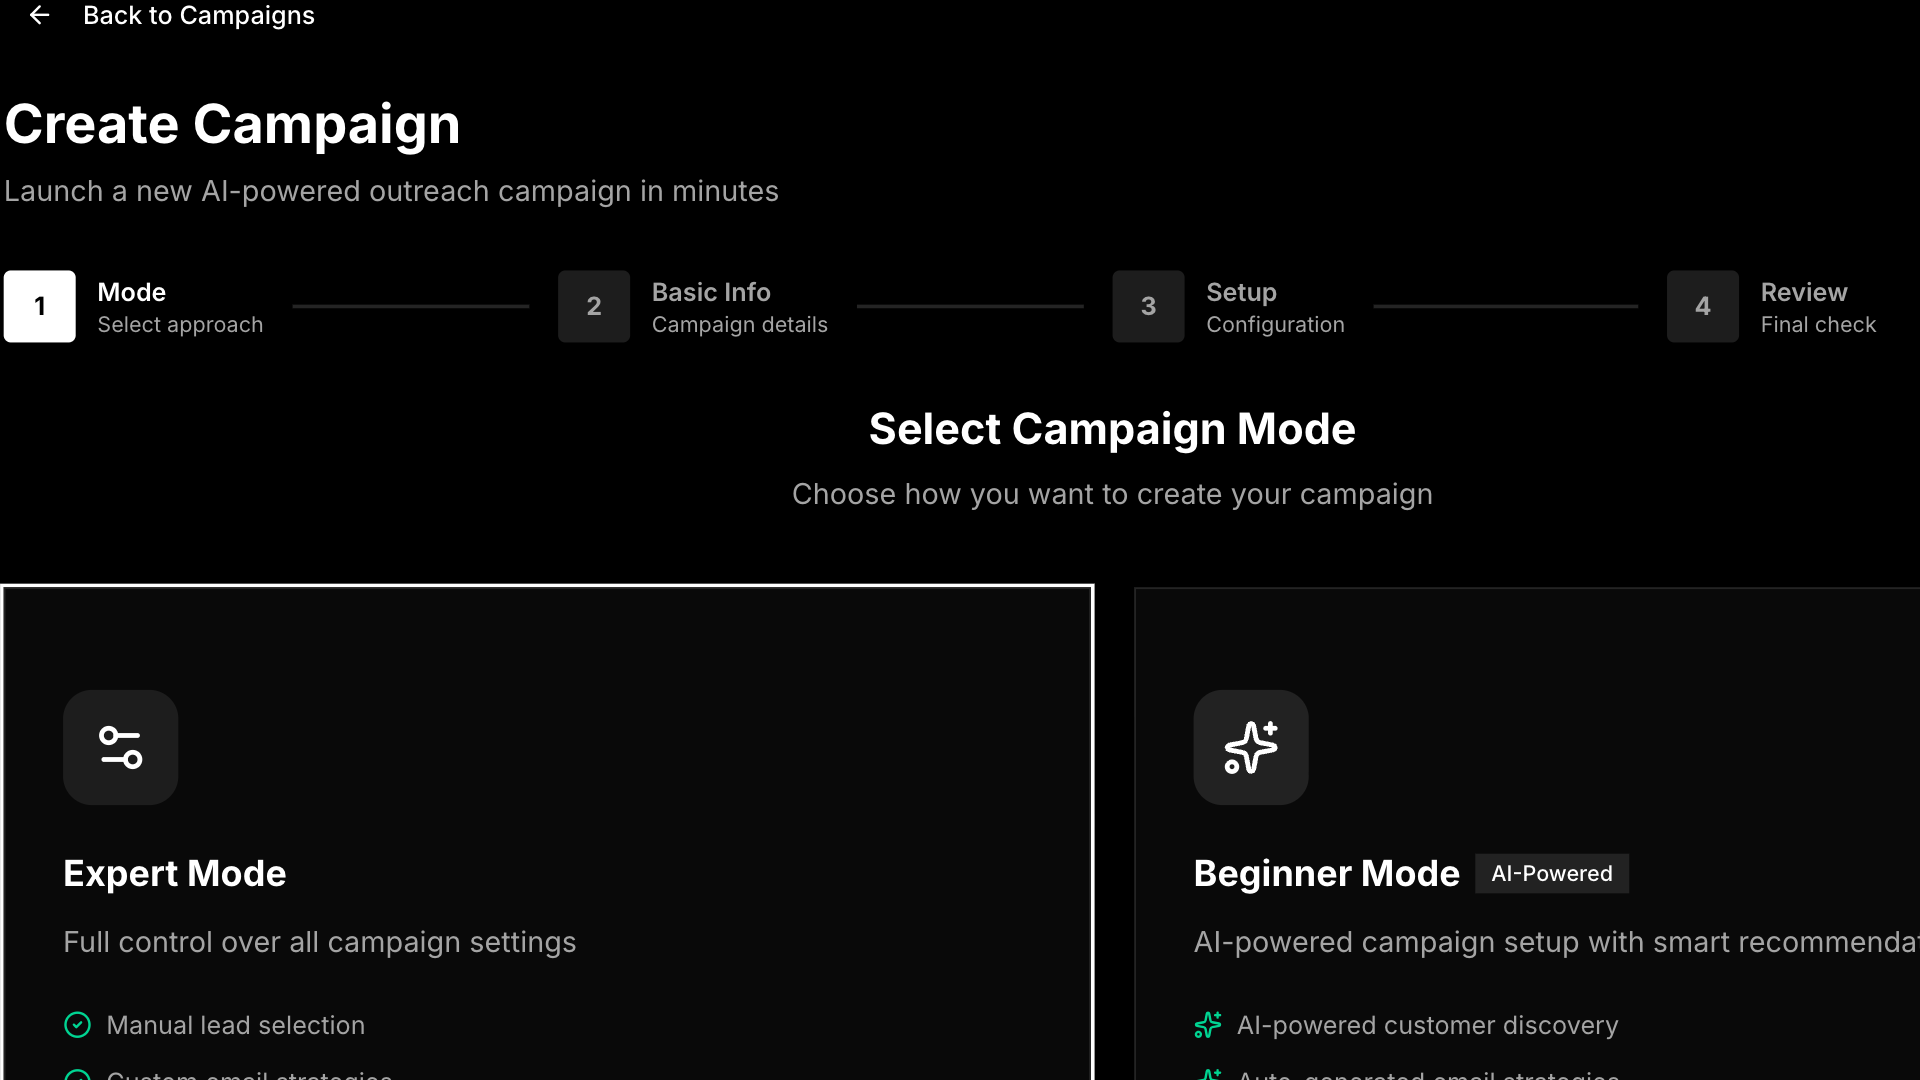Click the step 3 number box

click(x=1148, y=307)
